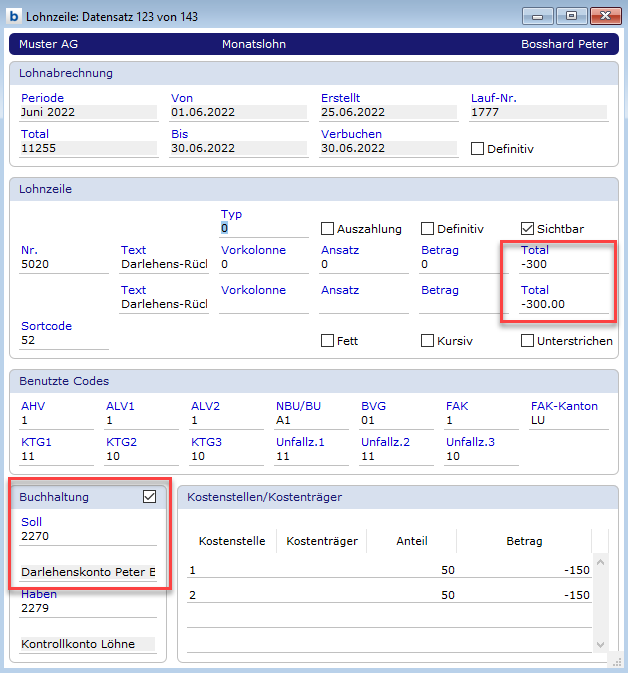Minimize the Lohnzeile window
Screen dimensions: 628x673
pyautogui.click(x=539, y=16)
